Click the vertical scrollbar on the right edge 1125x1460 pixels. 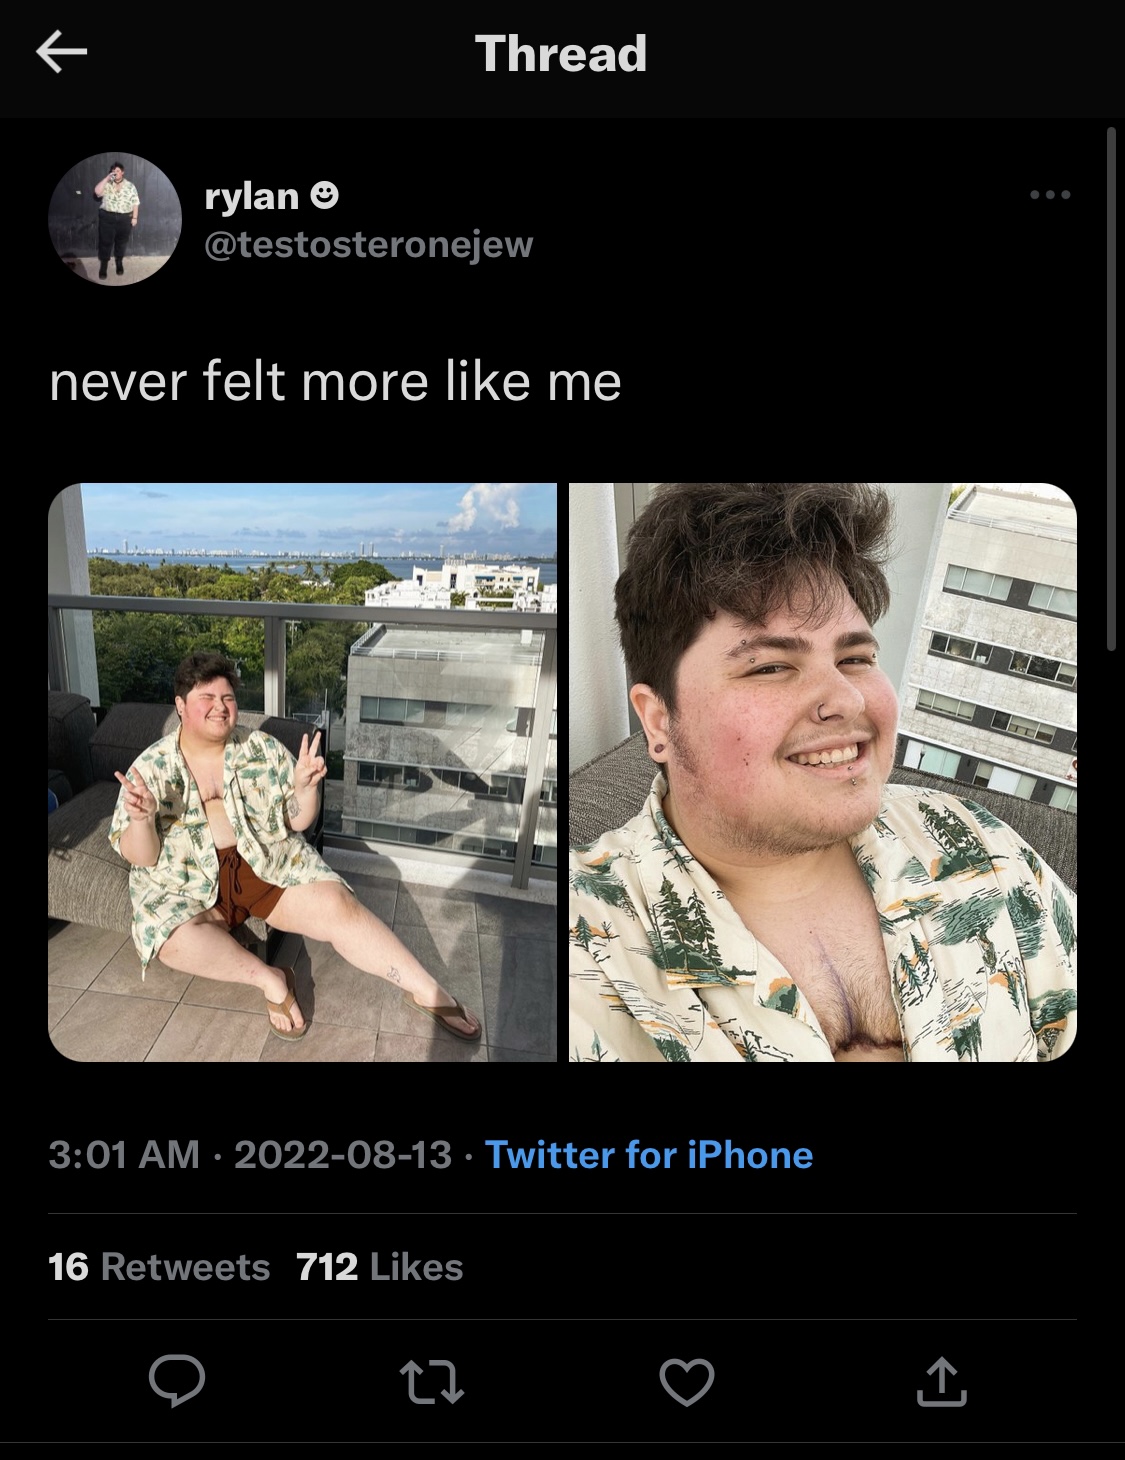1111,388
